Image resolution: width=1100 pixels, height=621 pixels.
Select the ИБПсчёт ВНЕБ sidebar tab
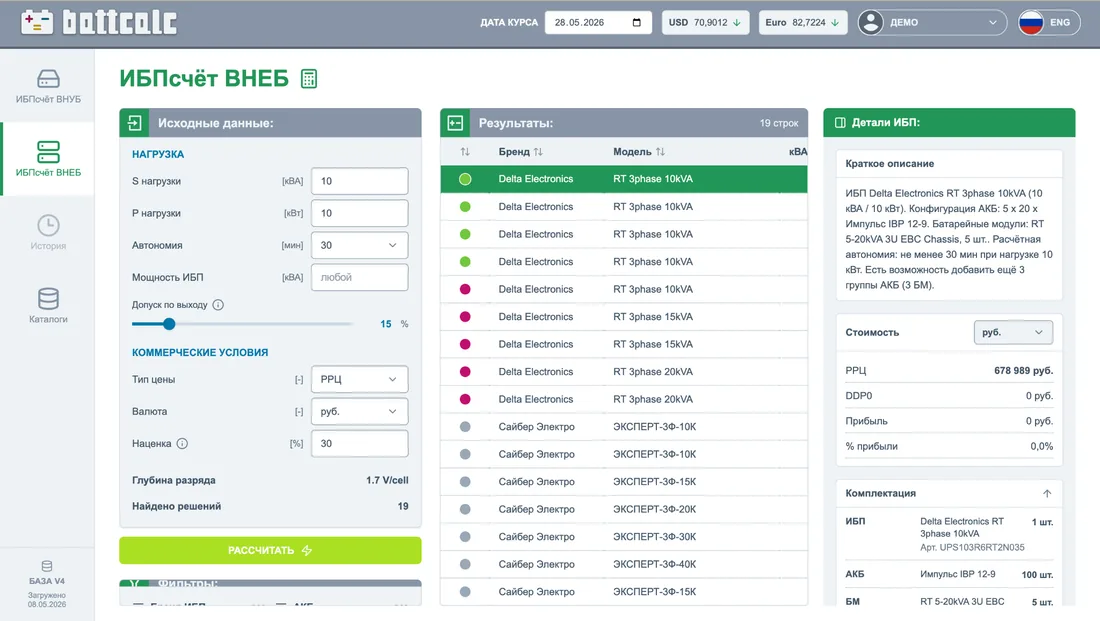pyautogui.click(x=48, y=159)
